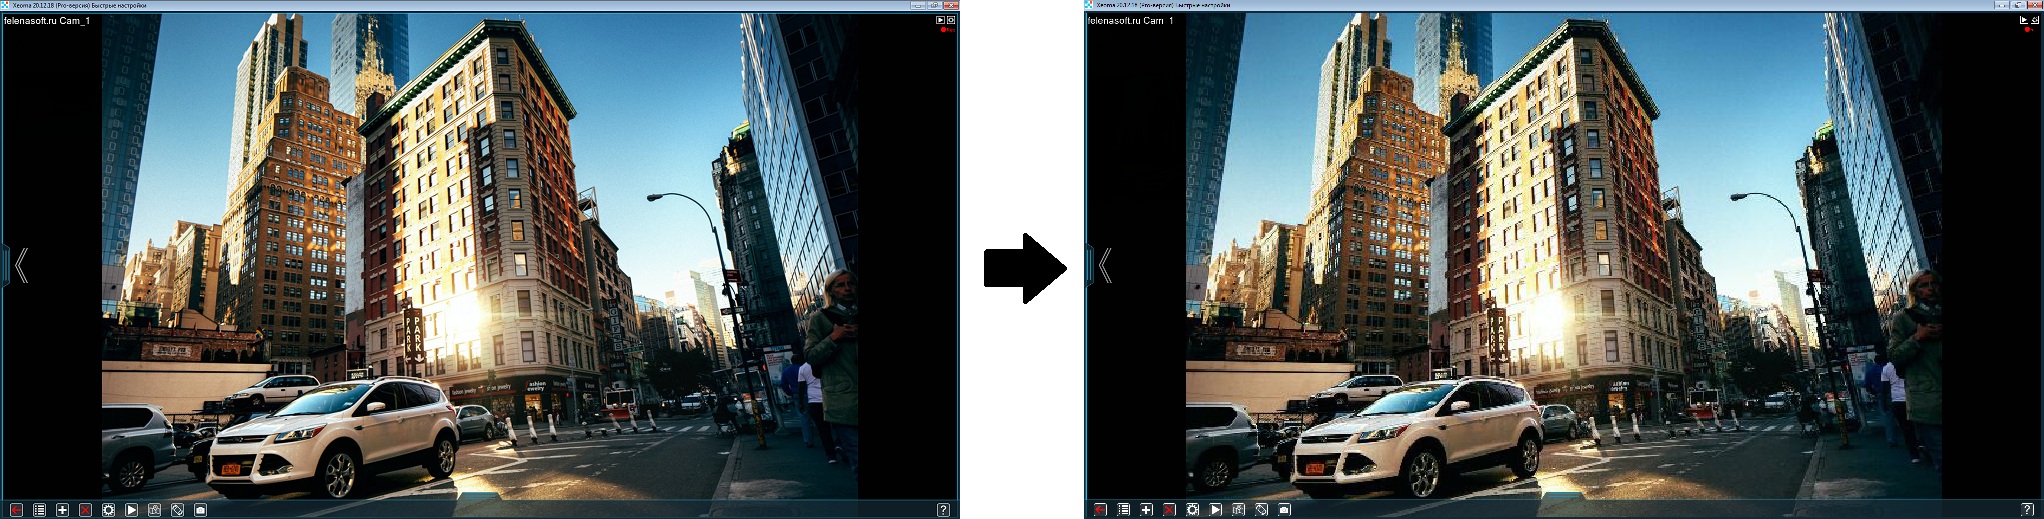Open gear settings icon in left window

coord(108,510)
